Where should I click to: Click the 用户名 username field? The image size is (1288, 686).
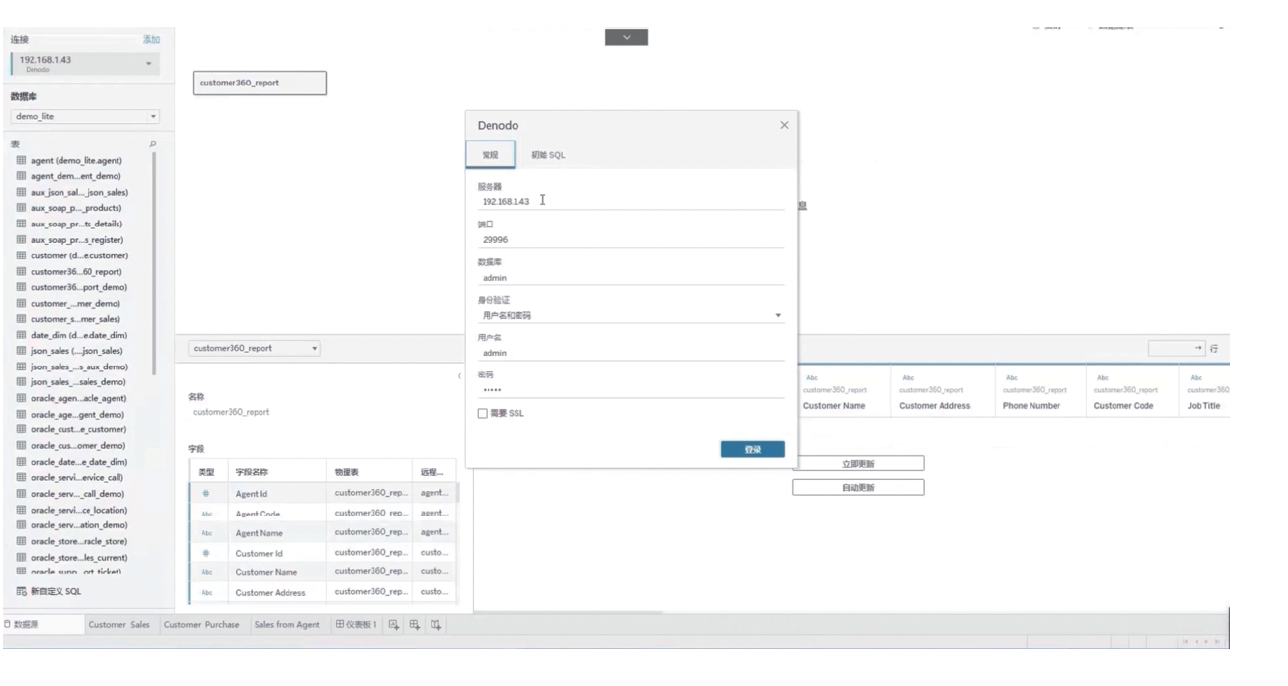pyautogui.click(x=631, y=353)
